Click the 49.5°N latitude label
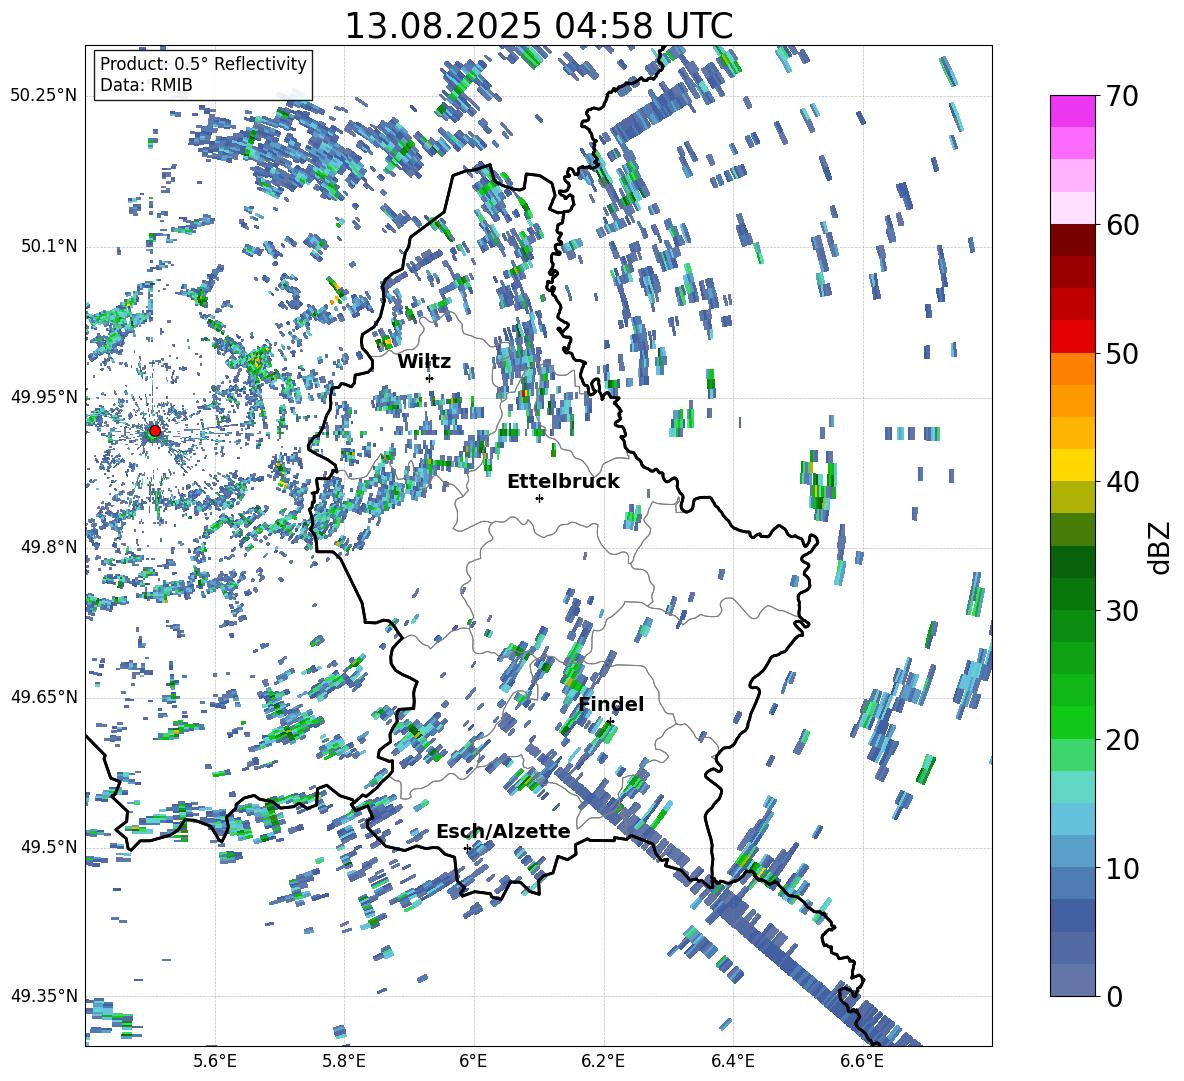The width and height of the screenshot is (1184, 1081). point(48,846)
